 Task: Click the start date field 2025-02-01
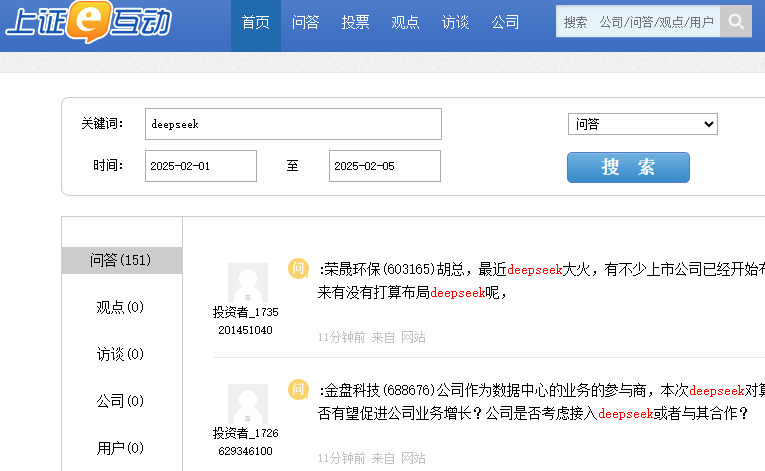[x=200, y=166]
